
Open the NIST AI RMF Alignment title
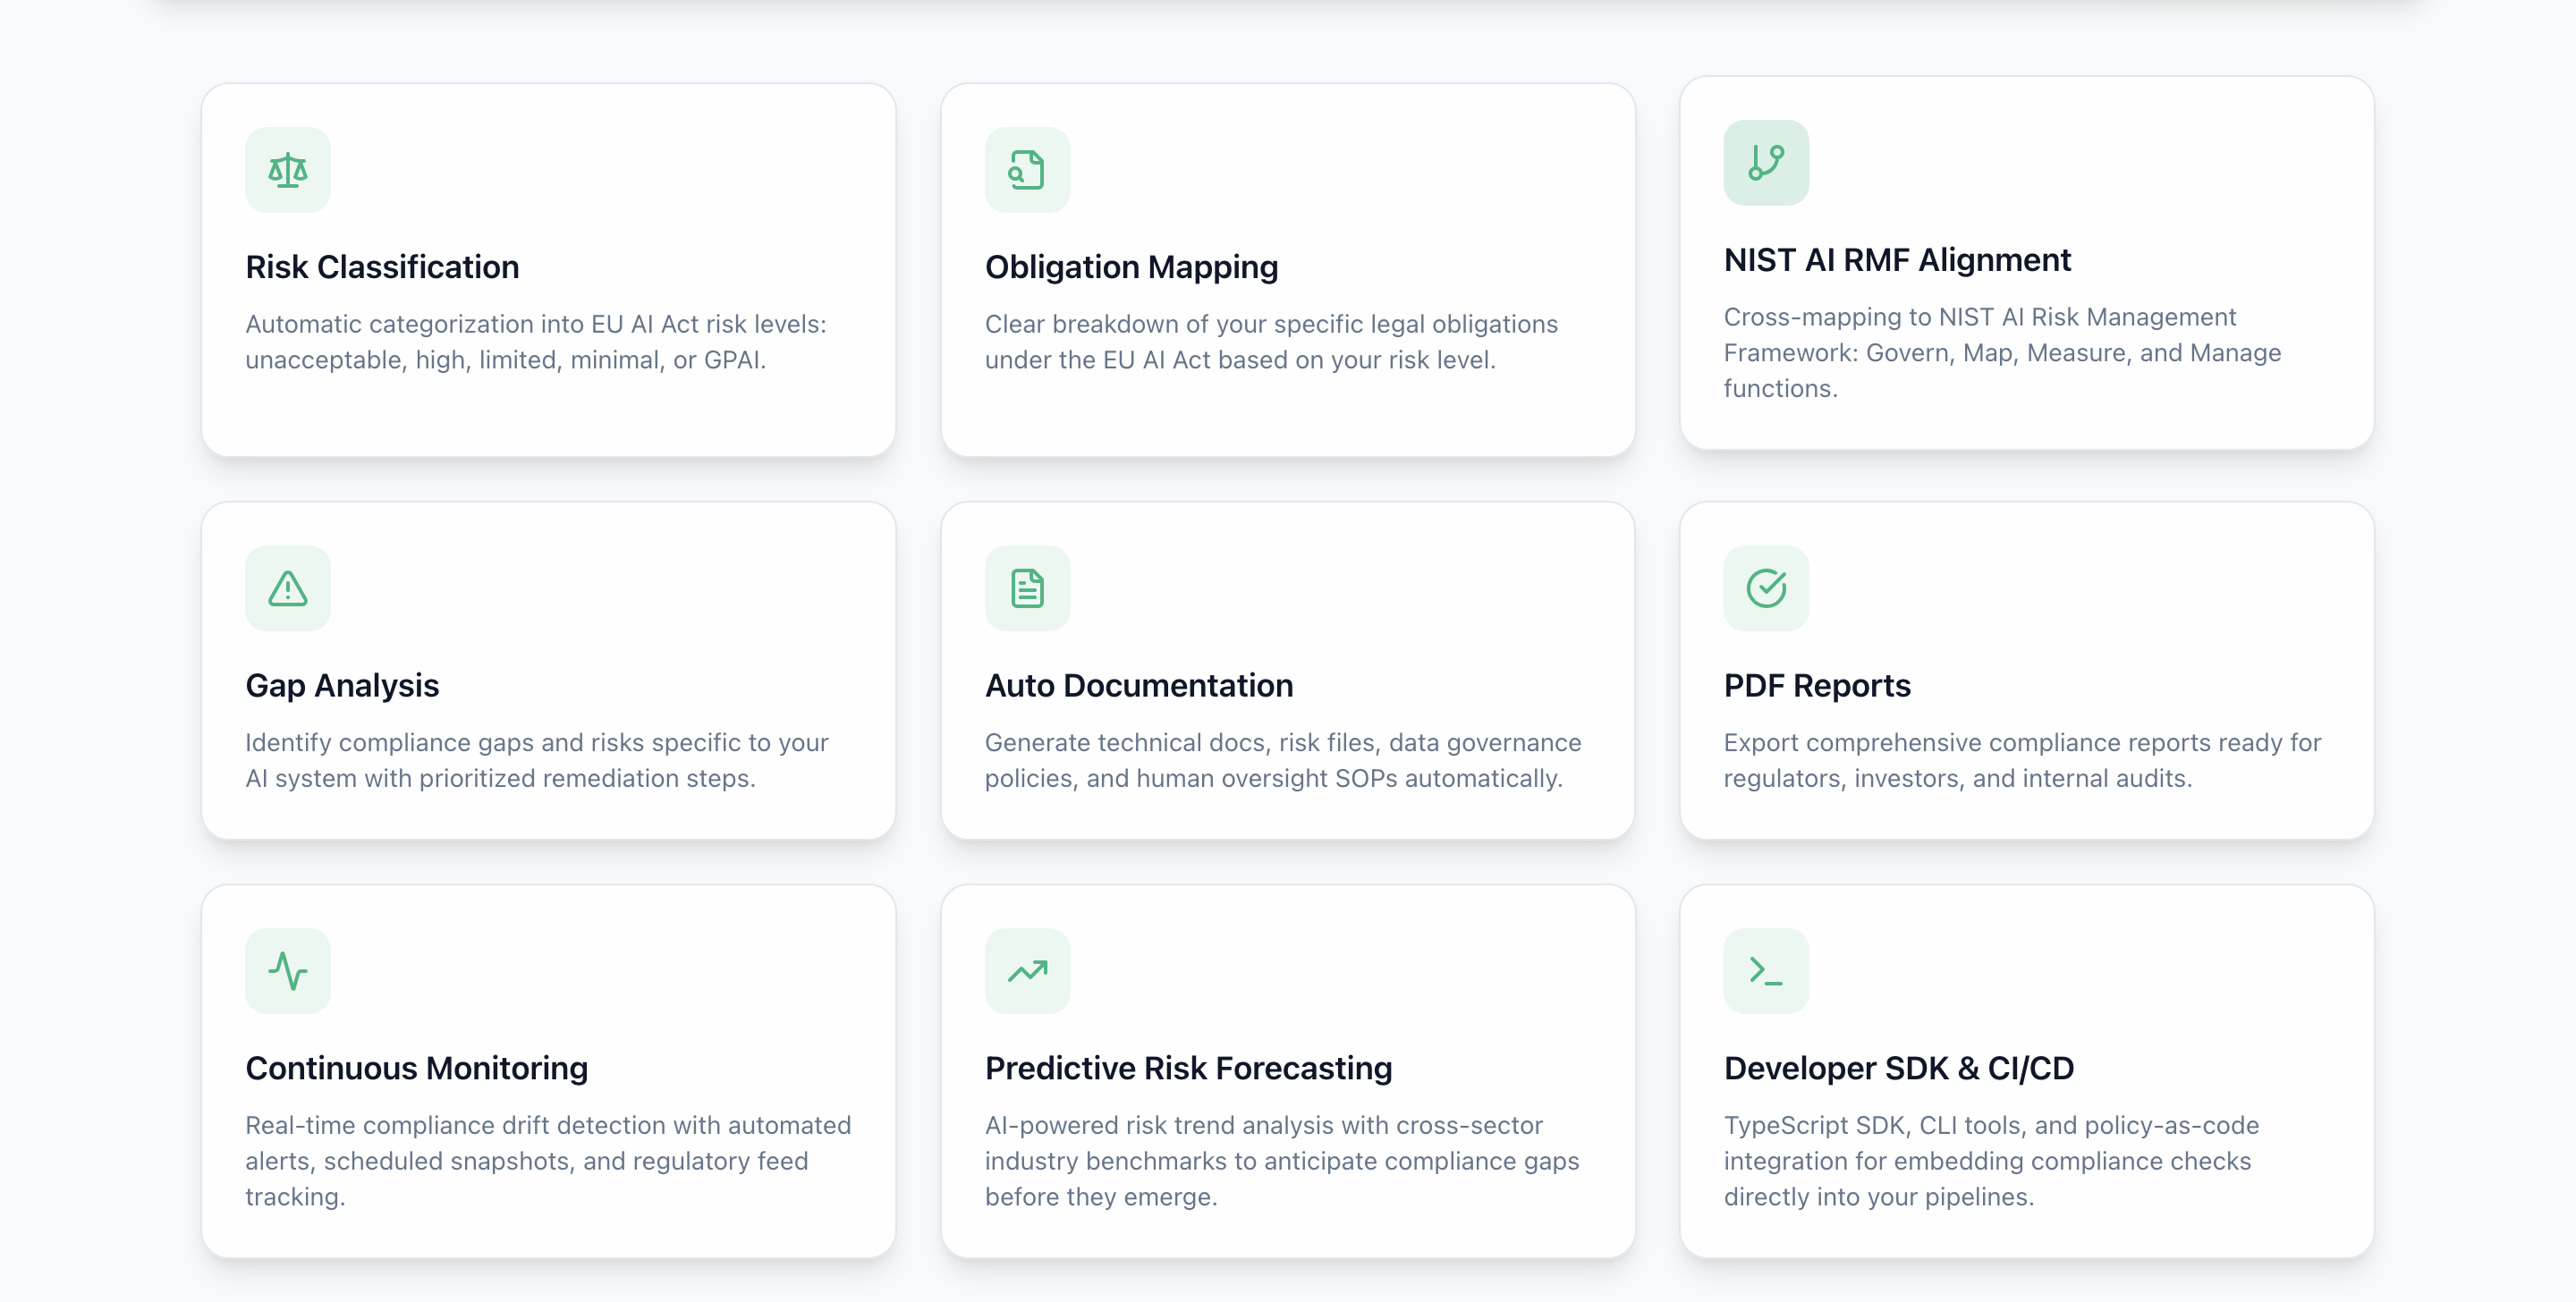(1897, 260)
